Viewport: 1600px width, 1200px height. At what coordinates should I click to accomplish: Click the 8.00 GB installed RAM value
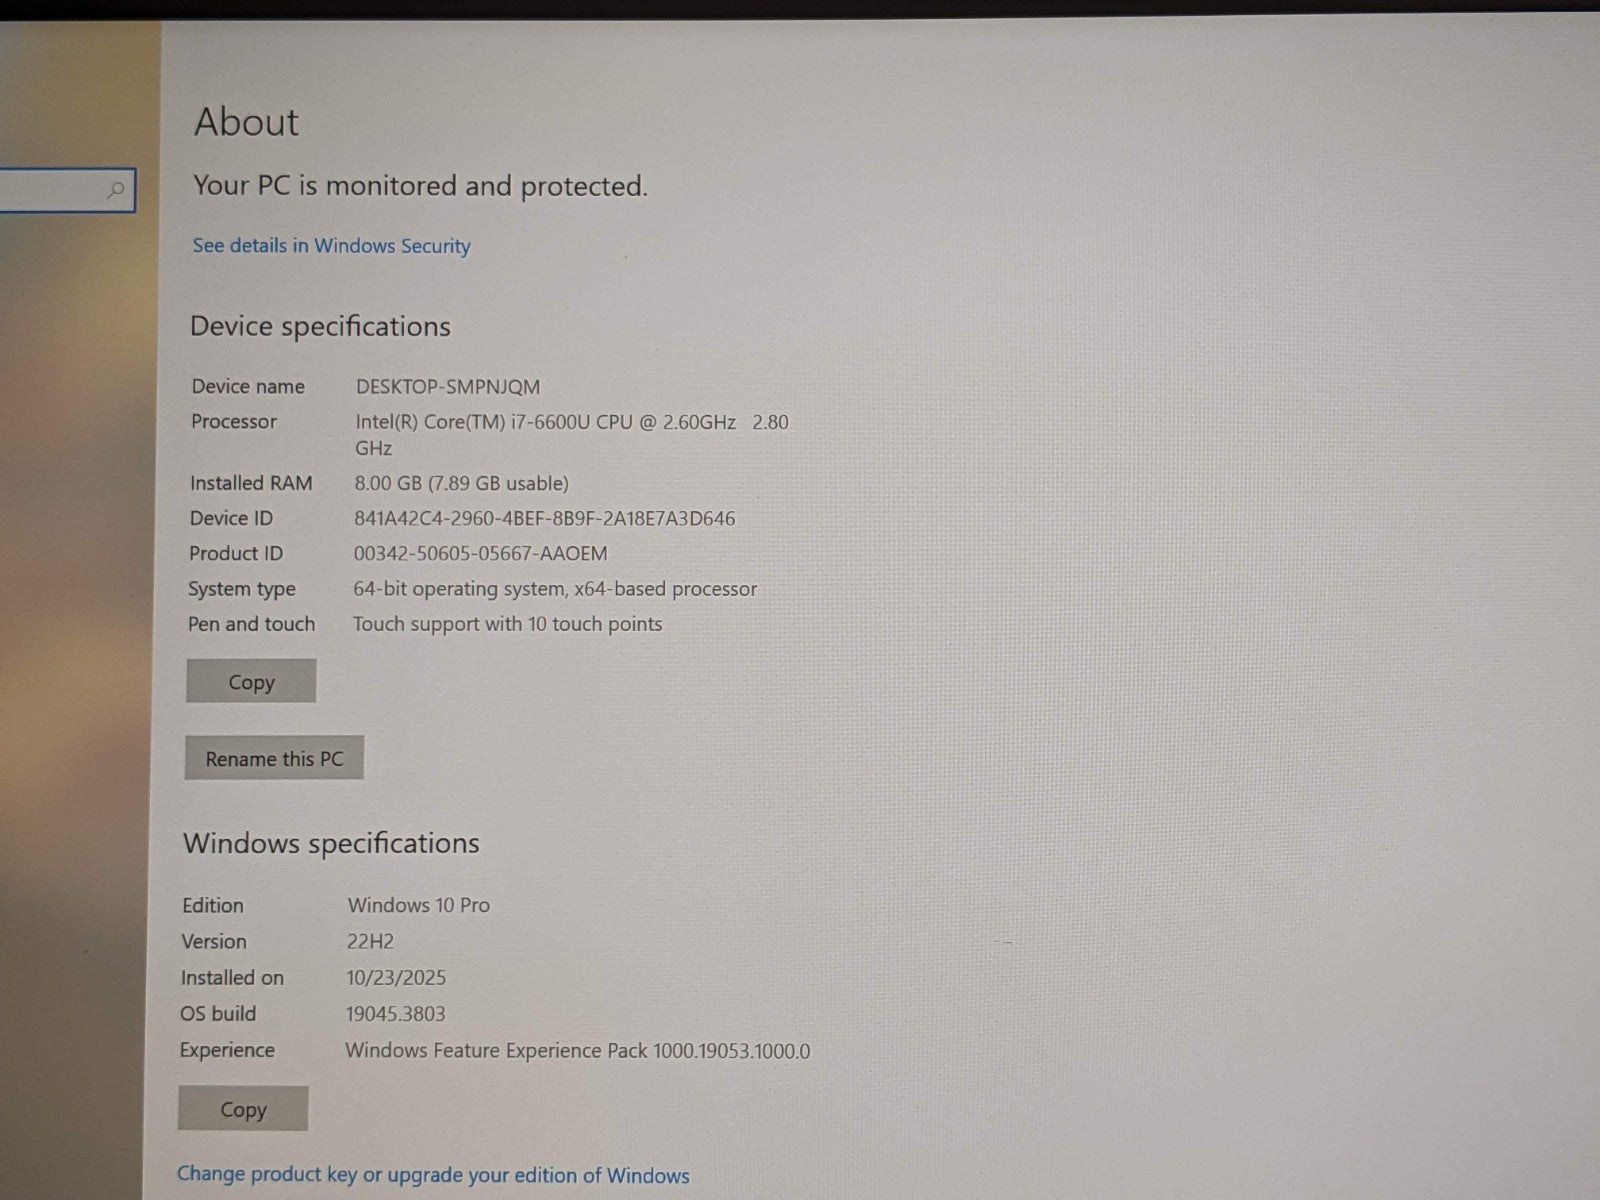pos(461,484)
